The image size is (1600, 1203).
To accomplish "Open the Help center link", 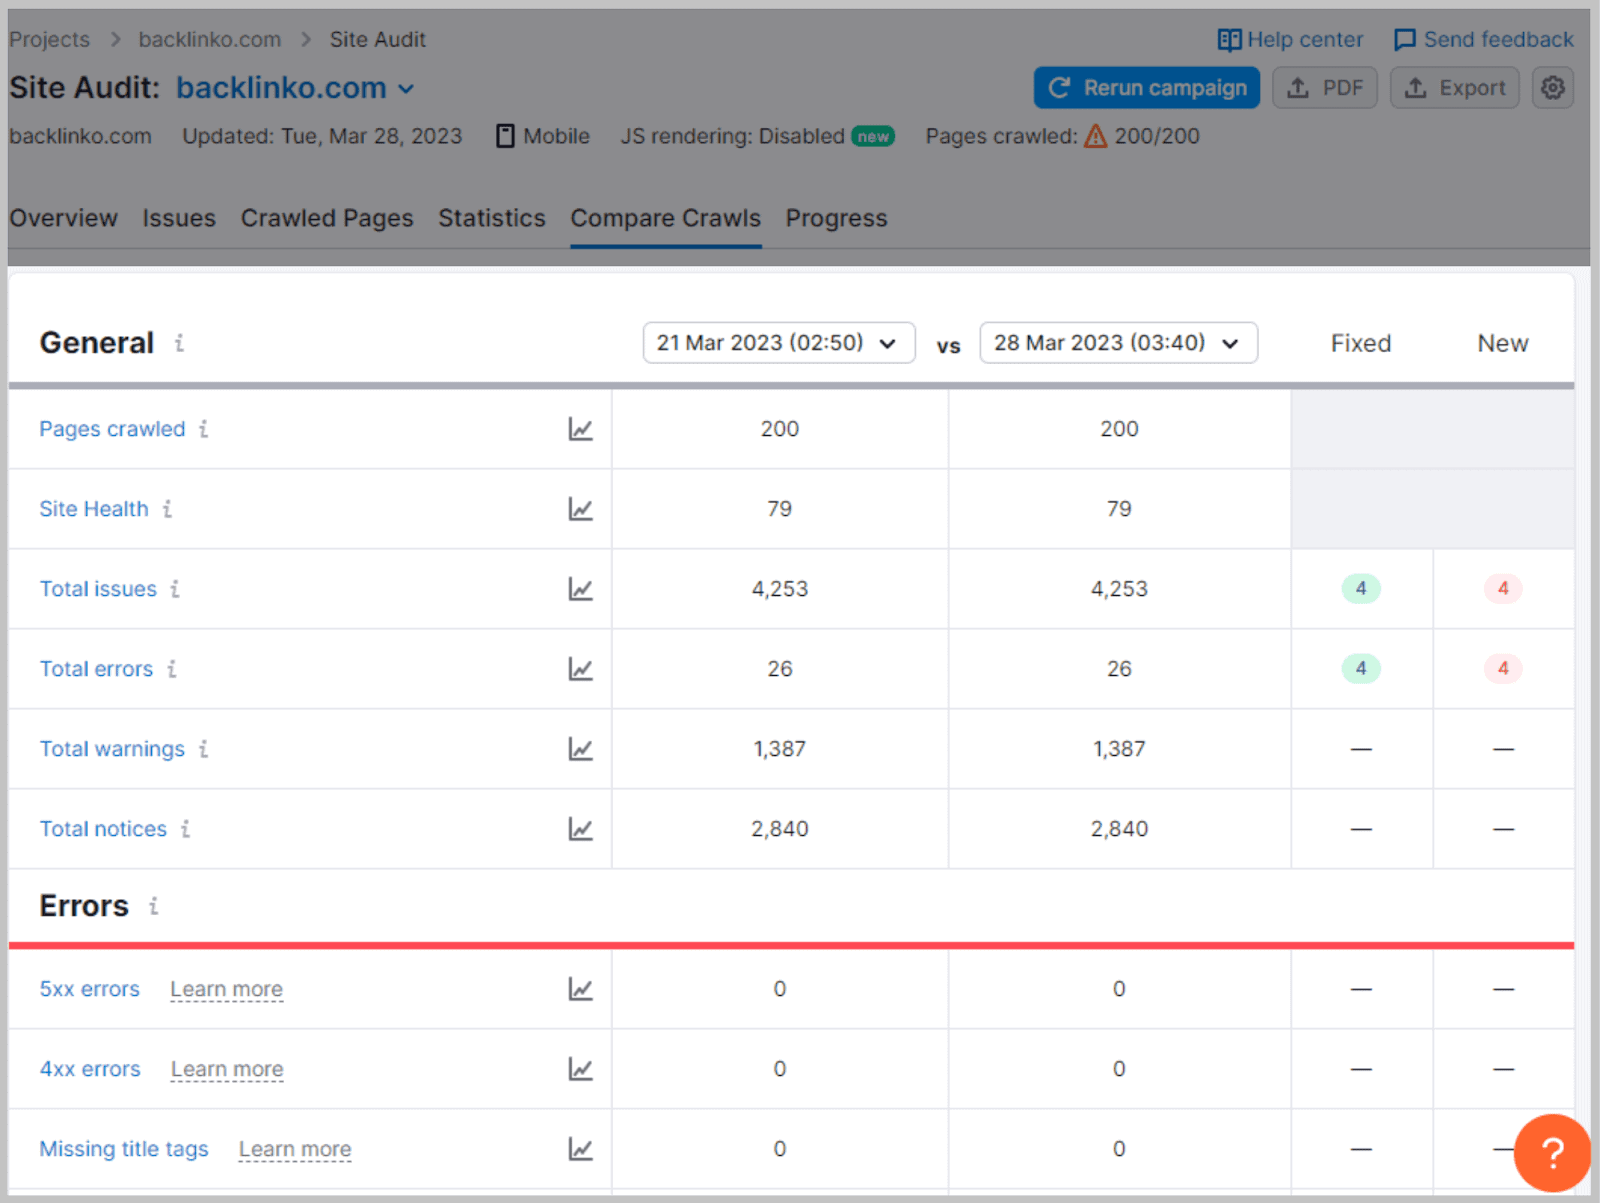I will 1290,40.
